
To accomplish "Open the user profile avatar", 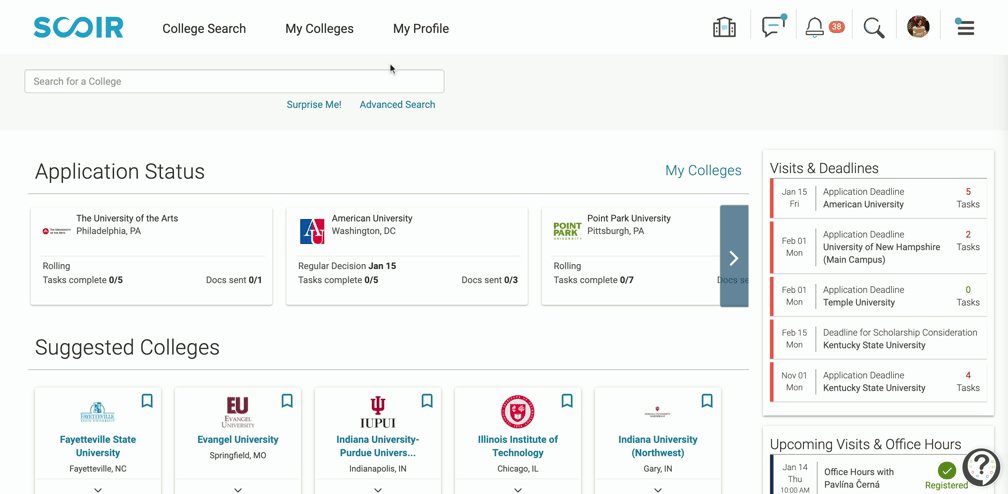I will (x=918, y=27).
